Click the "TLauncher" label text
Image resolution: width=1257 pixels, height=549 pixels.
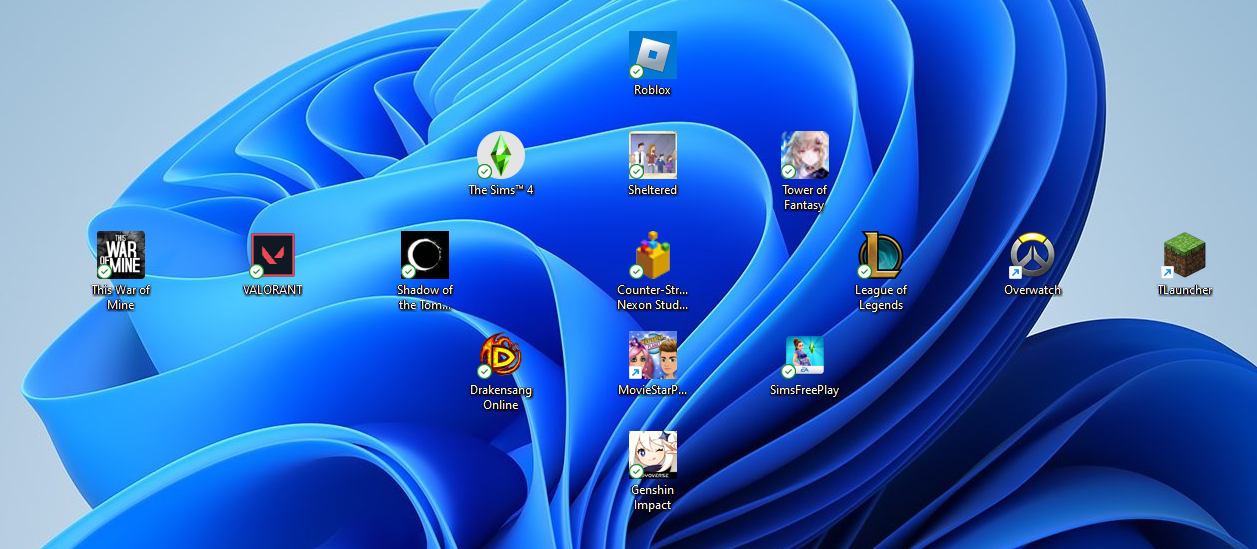(1185, 290)
